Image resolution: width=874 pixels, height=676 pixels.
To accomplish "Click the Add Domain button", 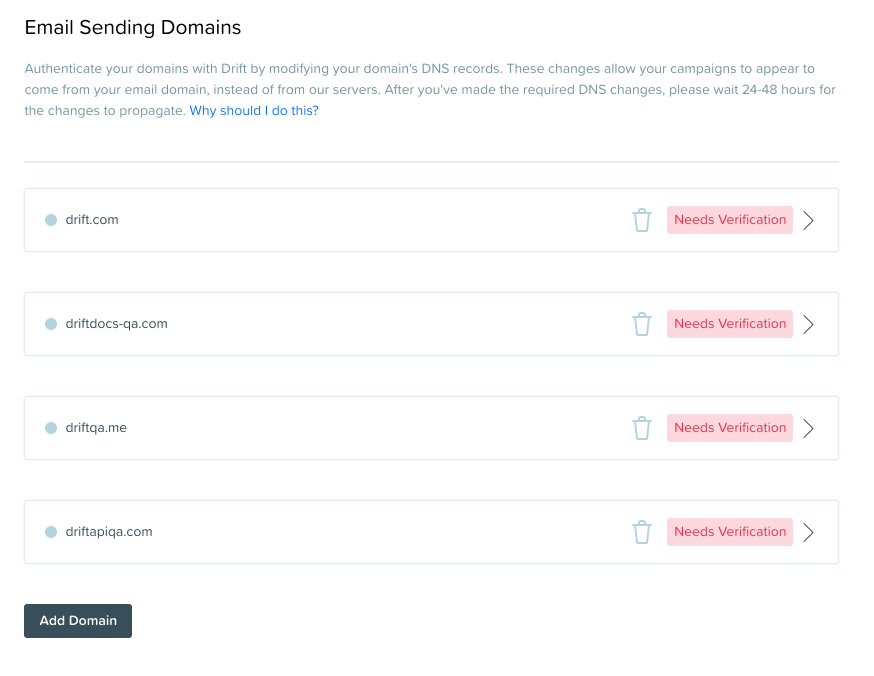I will (x=78, y=621).
